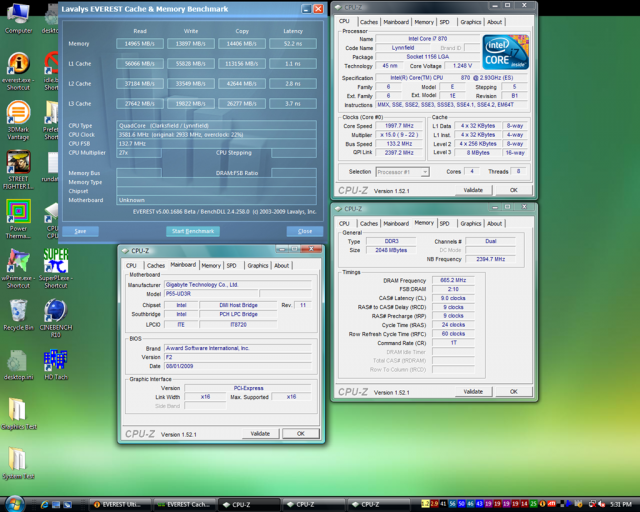Open the Recycle Bin

pyautogui.click(x=18, y=315)
